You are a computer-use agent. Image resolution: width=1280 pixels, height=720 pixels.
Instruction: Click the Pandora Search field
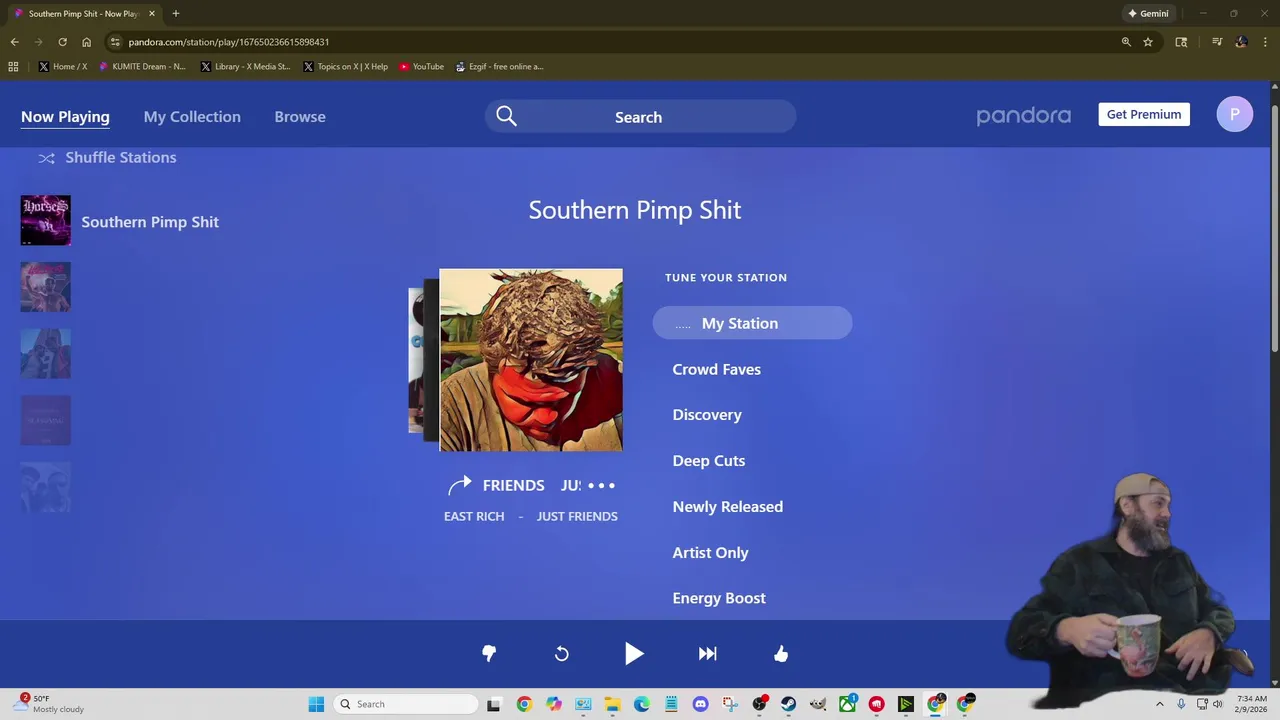(640, 117)
